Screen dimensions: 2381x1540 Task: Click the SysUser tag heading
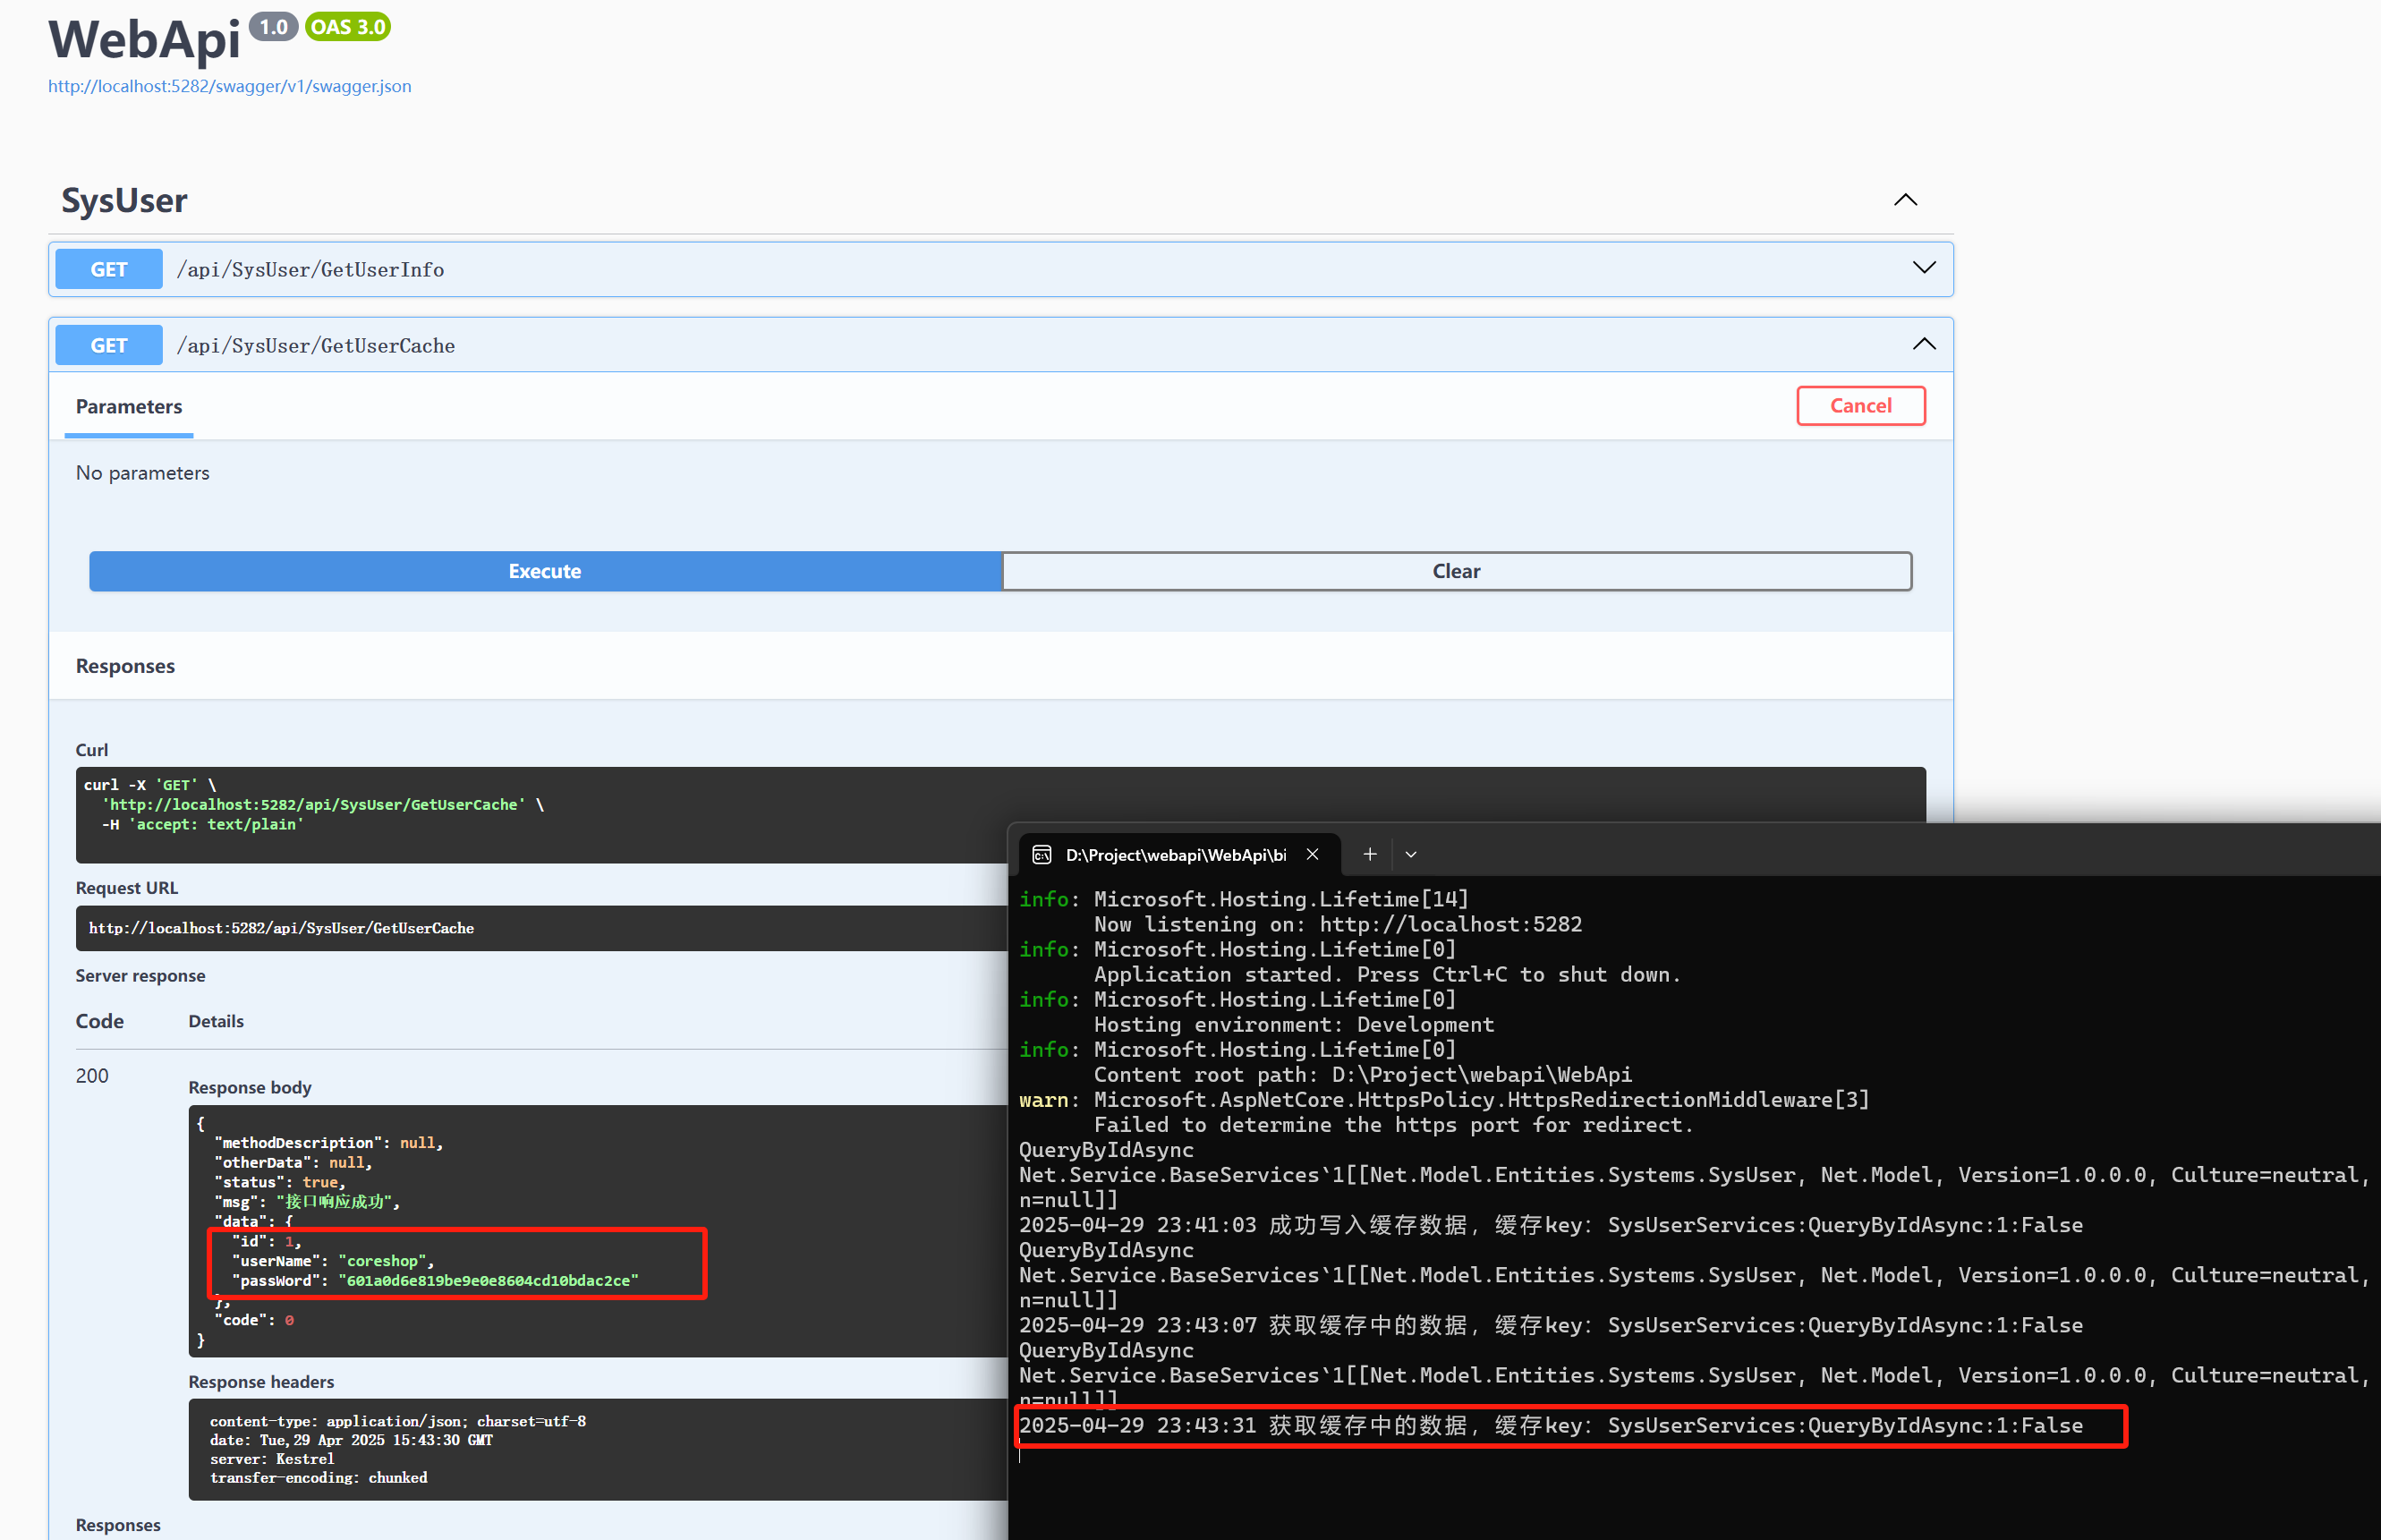(124, 200)
